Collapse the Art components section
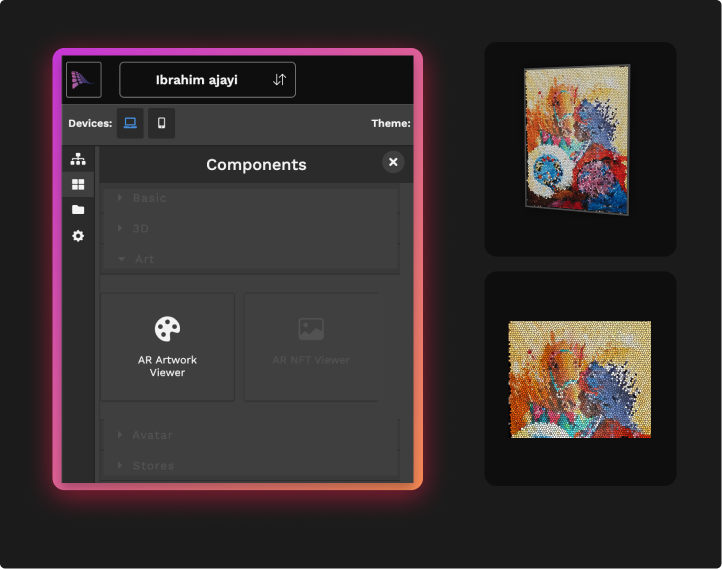The image size is (722, 569). (144, 259)
